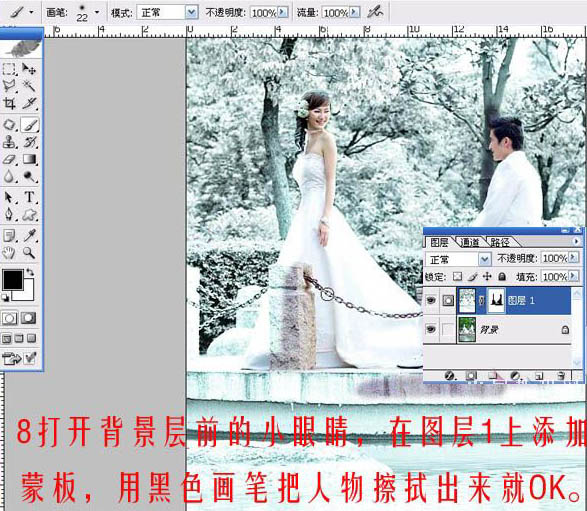Select the Horizontal Type tool
Viewport: 587px width, 511px height.
[x=30, y=197]
